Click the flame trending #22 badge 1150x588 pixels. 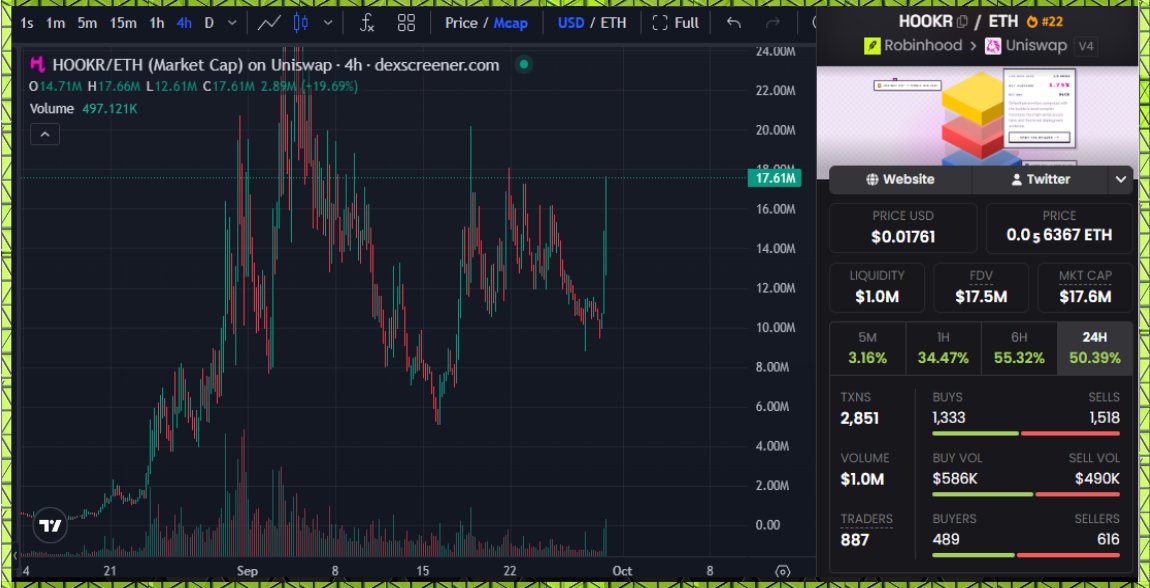(x=1044, y=21)
